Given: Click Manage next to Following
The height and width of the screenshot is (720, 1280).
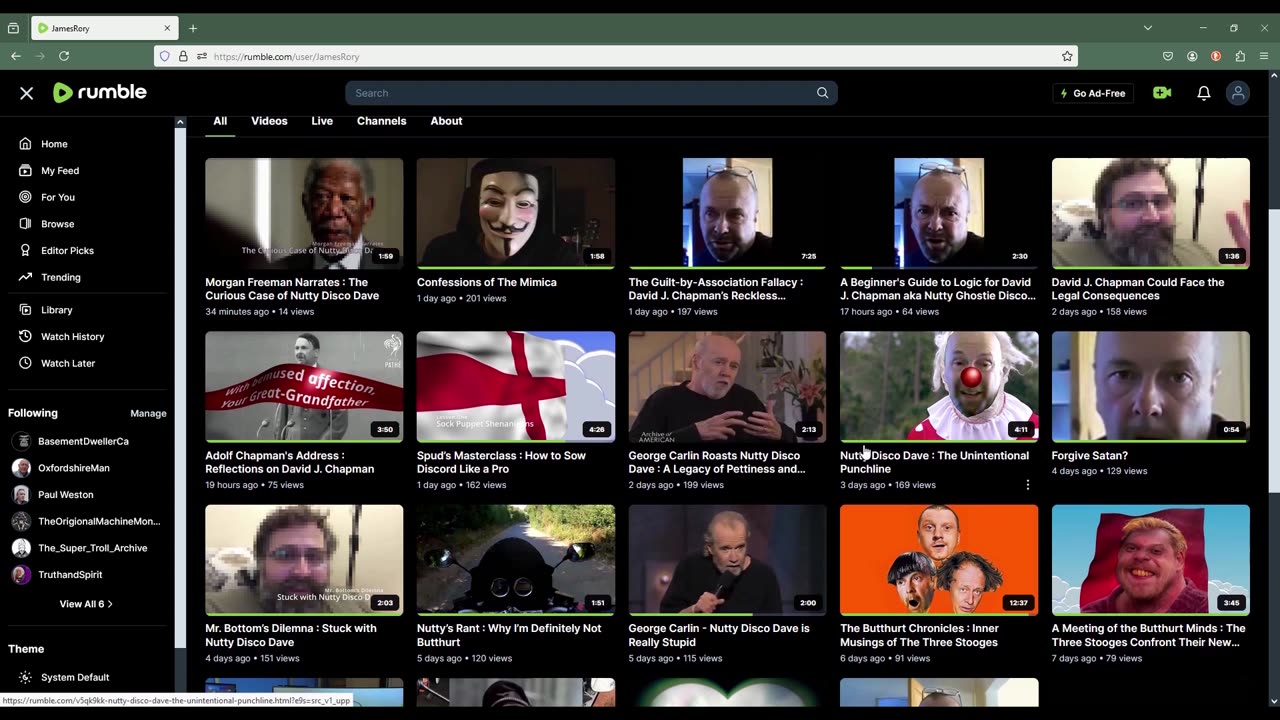Looking at the screenshot, I should (x=148, y=413).
